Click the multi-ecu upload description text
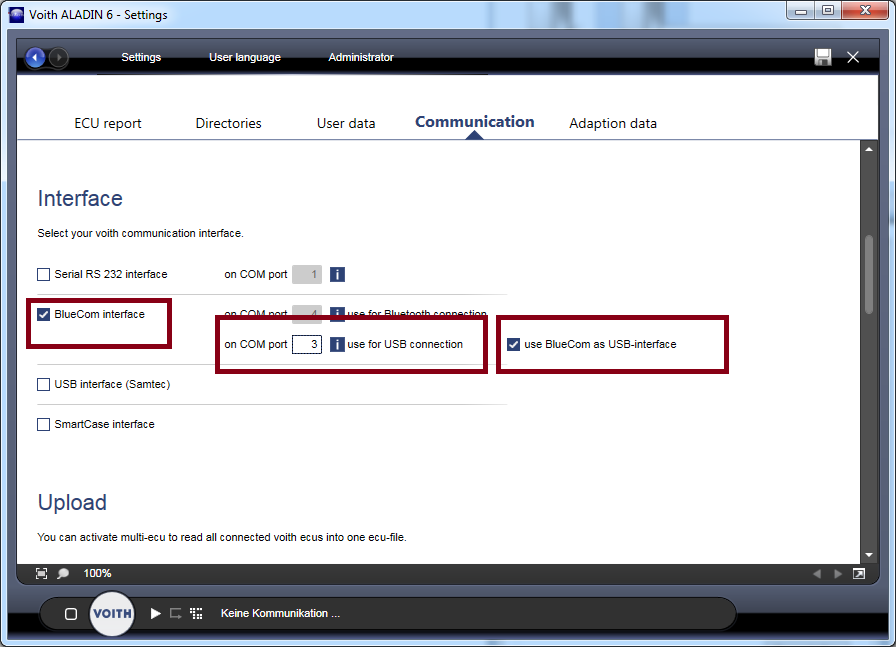The image size is (896, 647). tap(222, 537)
